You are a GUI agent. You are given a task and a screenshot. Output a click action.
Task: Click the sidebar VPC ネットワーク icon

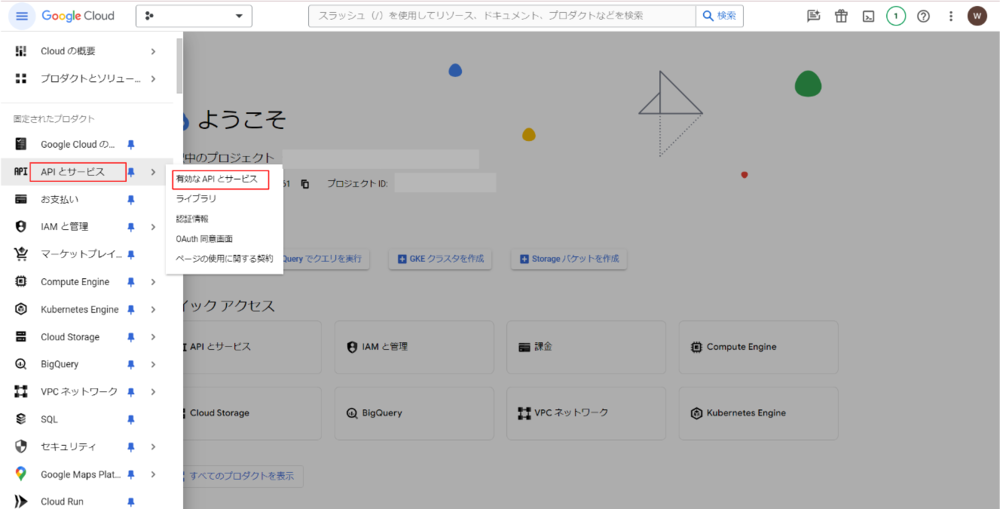click(x=20, y=392)
